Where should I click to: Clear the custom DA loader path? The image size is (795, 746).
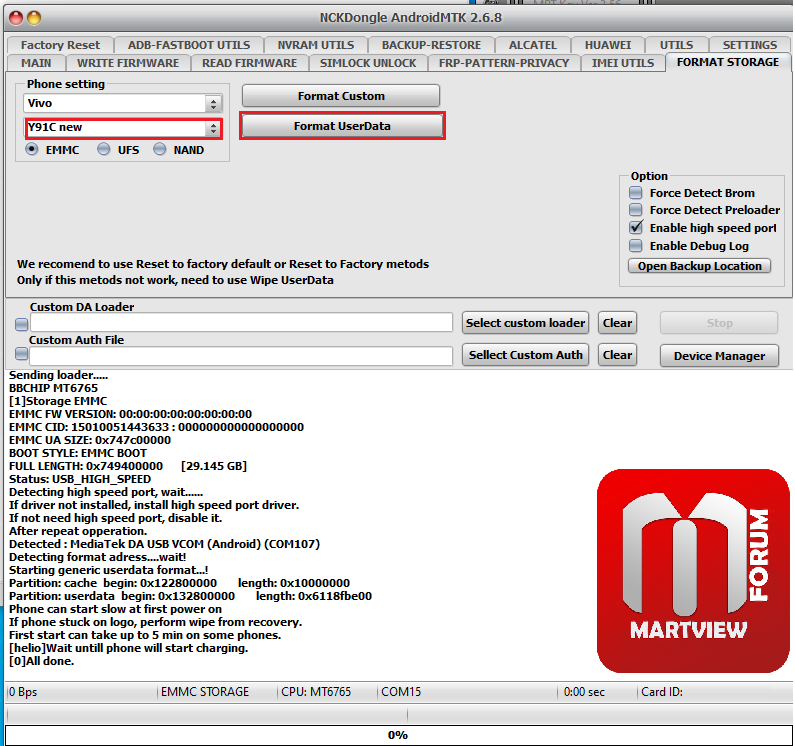tap(617, 323)
